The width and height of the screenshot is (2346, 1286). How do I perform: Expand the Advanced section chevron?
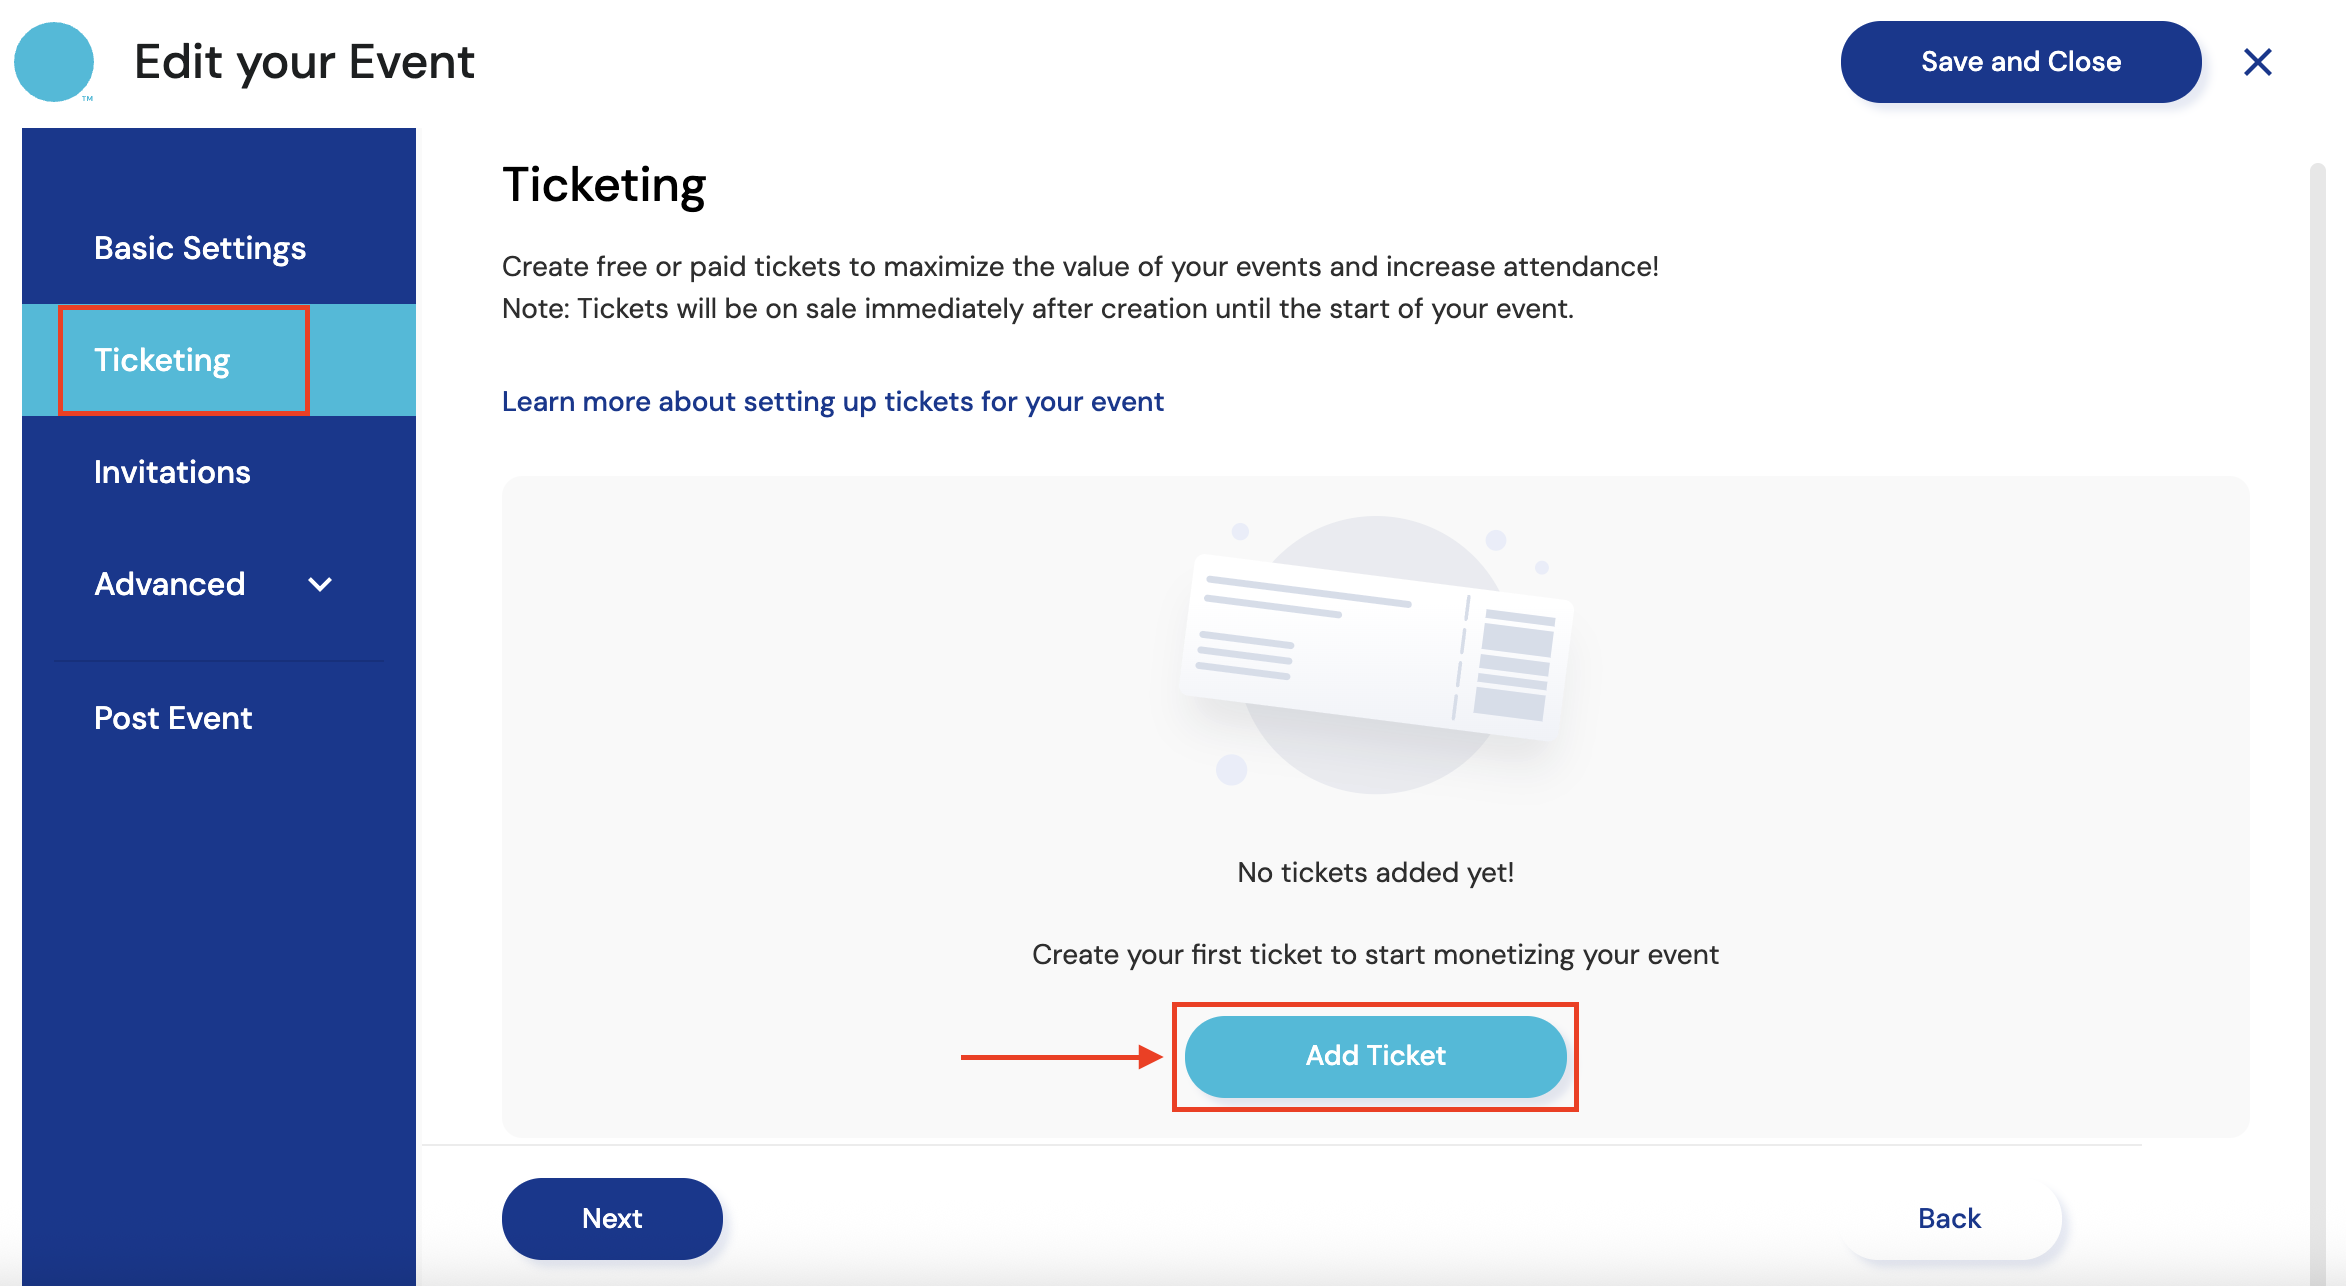320,585
